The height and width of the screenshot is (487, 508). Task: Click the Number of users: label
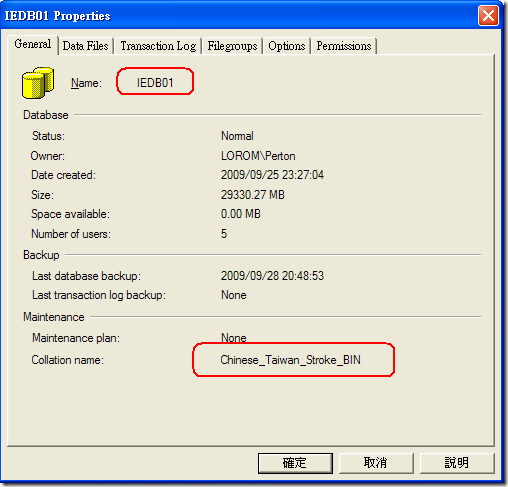pos(71,234)
